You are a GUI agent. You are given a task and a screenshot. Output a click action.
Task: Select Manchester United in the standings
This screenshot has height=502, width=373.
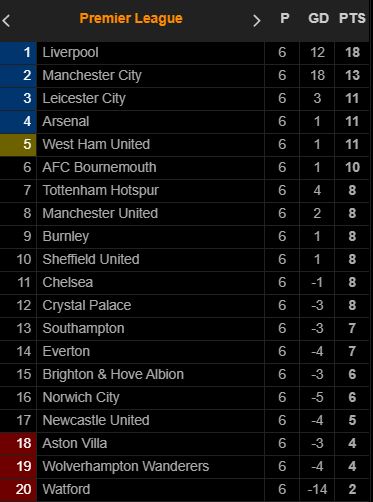pyautogui.click(x=184, y=214)
